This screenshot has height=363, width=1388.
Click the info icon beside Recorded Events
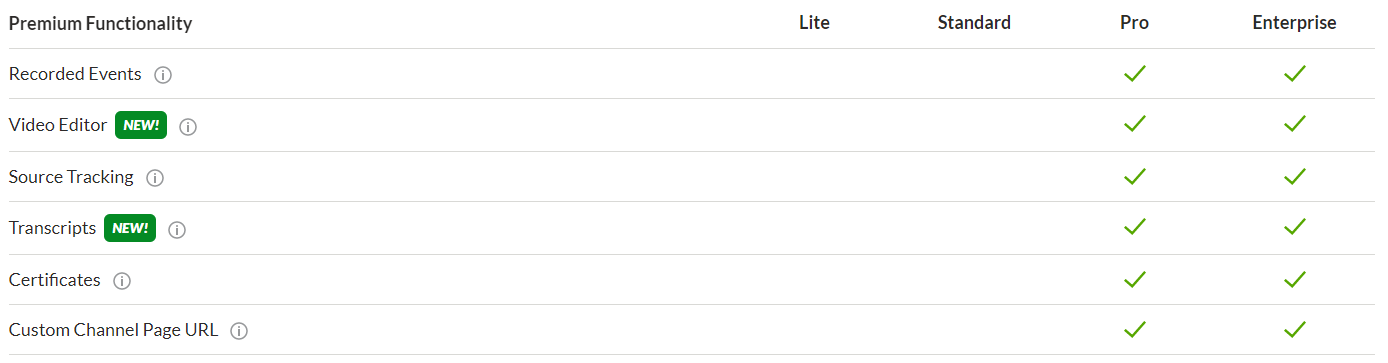click(x=164, y=75)
